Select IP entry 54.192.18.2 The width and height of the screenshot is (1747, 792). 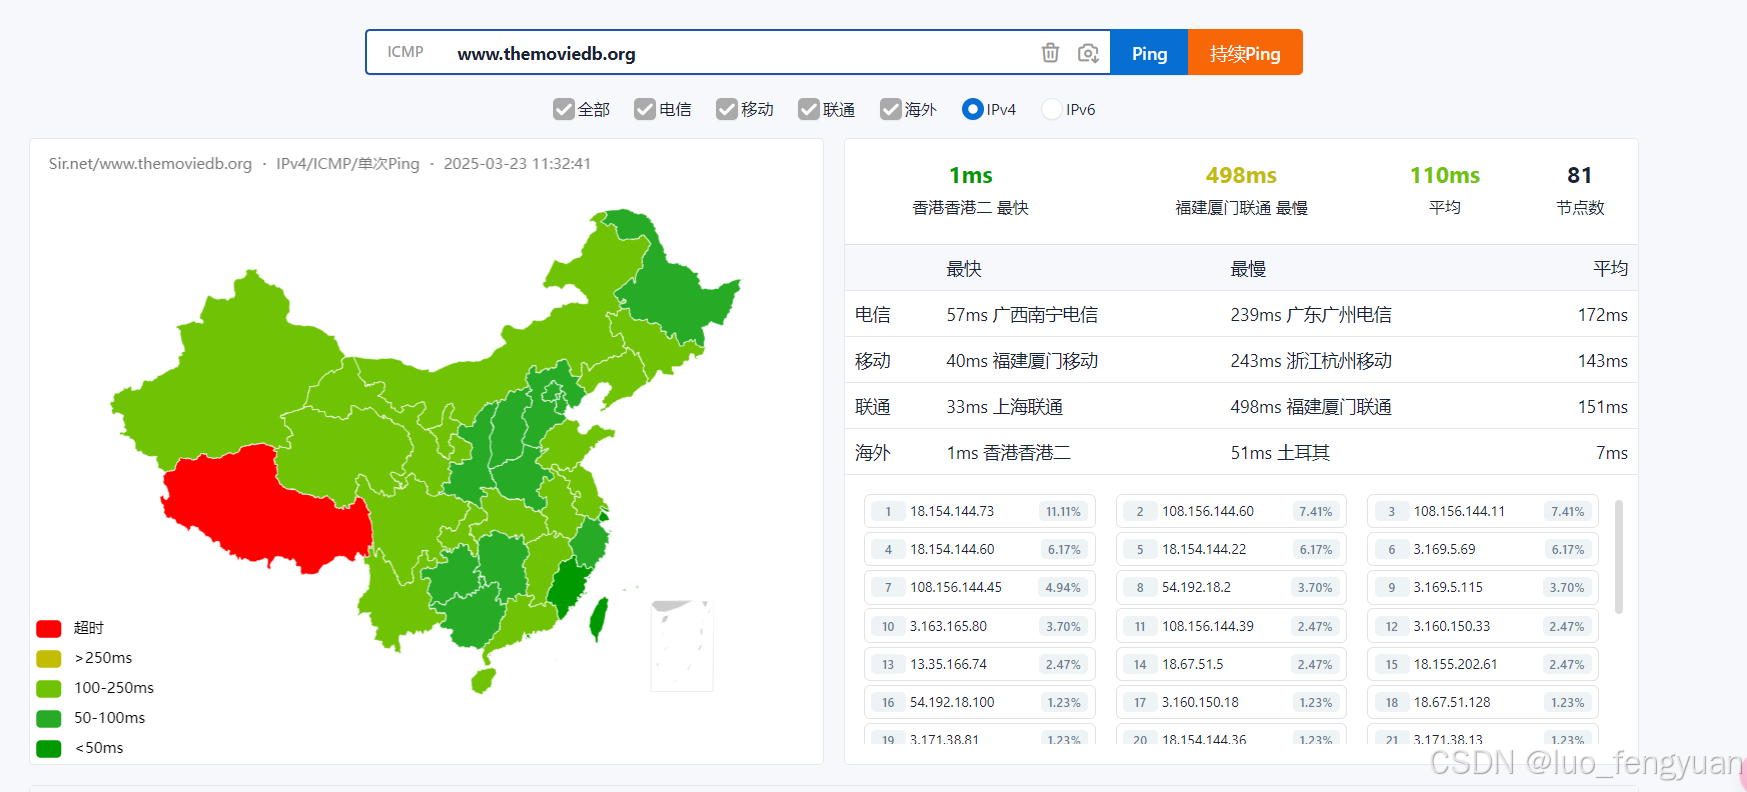pyautogui.click(x=1232, y=587)
